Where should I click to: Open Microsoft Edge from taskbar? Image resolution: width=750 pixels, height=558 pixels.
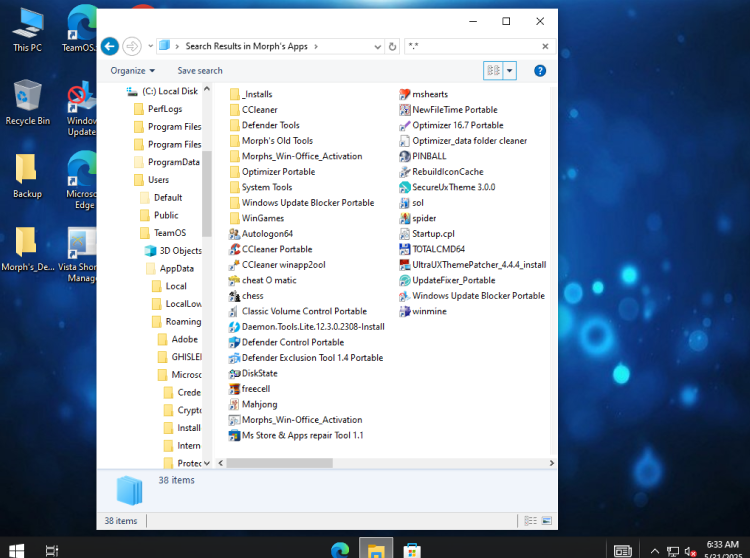click(x=340, y=549)
